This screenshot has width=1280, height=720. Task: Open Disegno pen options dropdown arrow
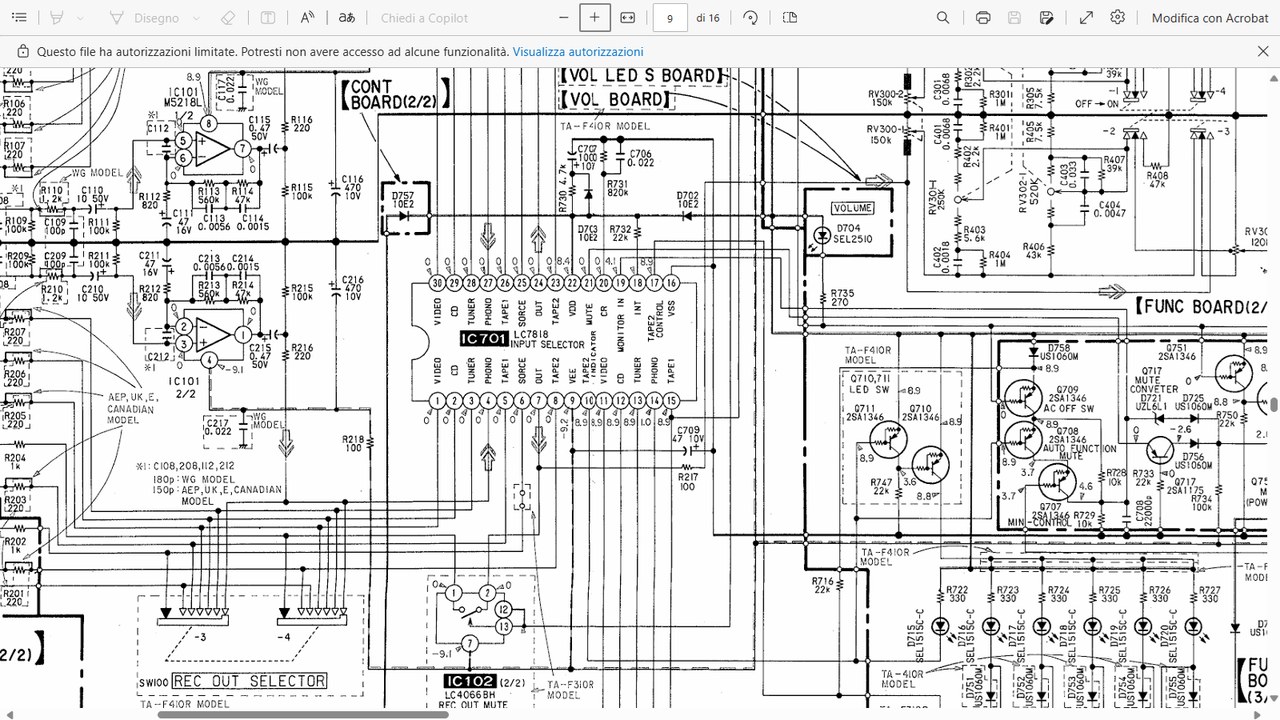coord(196,18)
